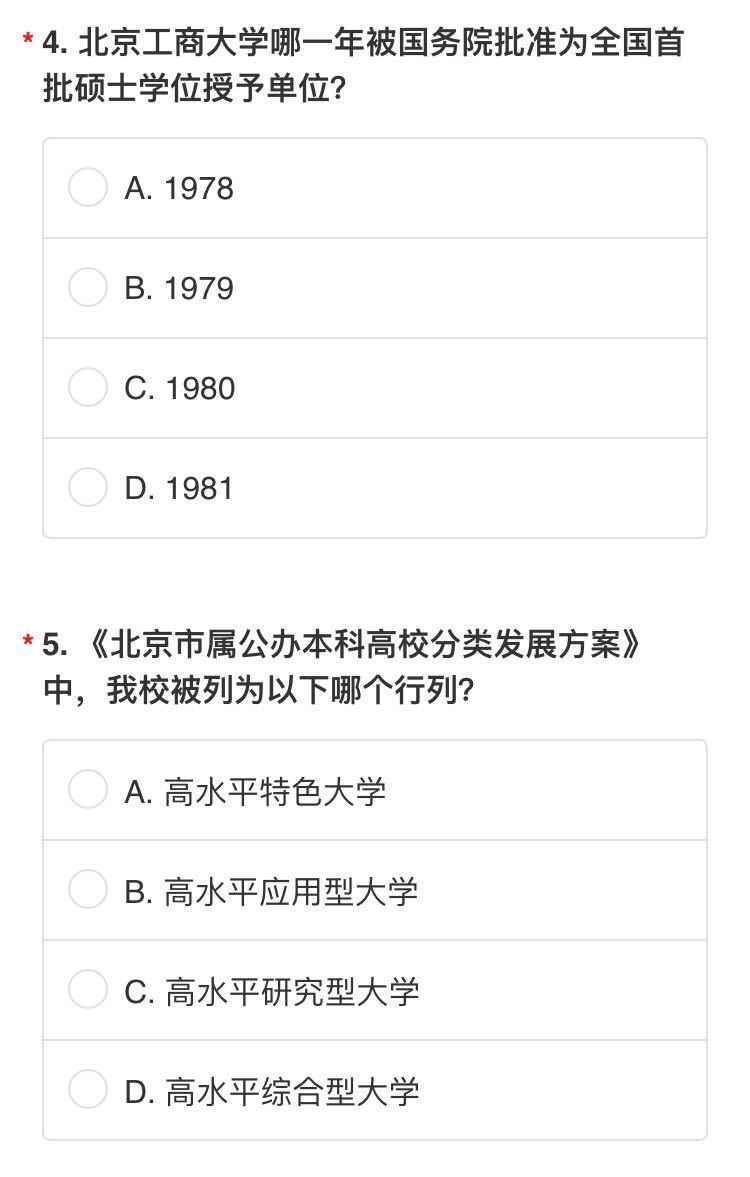Tap the 高水平应用型大学 label text
Image resolution: width=750 pixels, height=1177 pixels.
pos(291,891)
